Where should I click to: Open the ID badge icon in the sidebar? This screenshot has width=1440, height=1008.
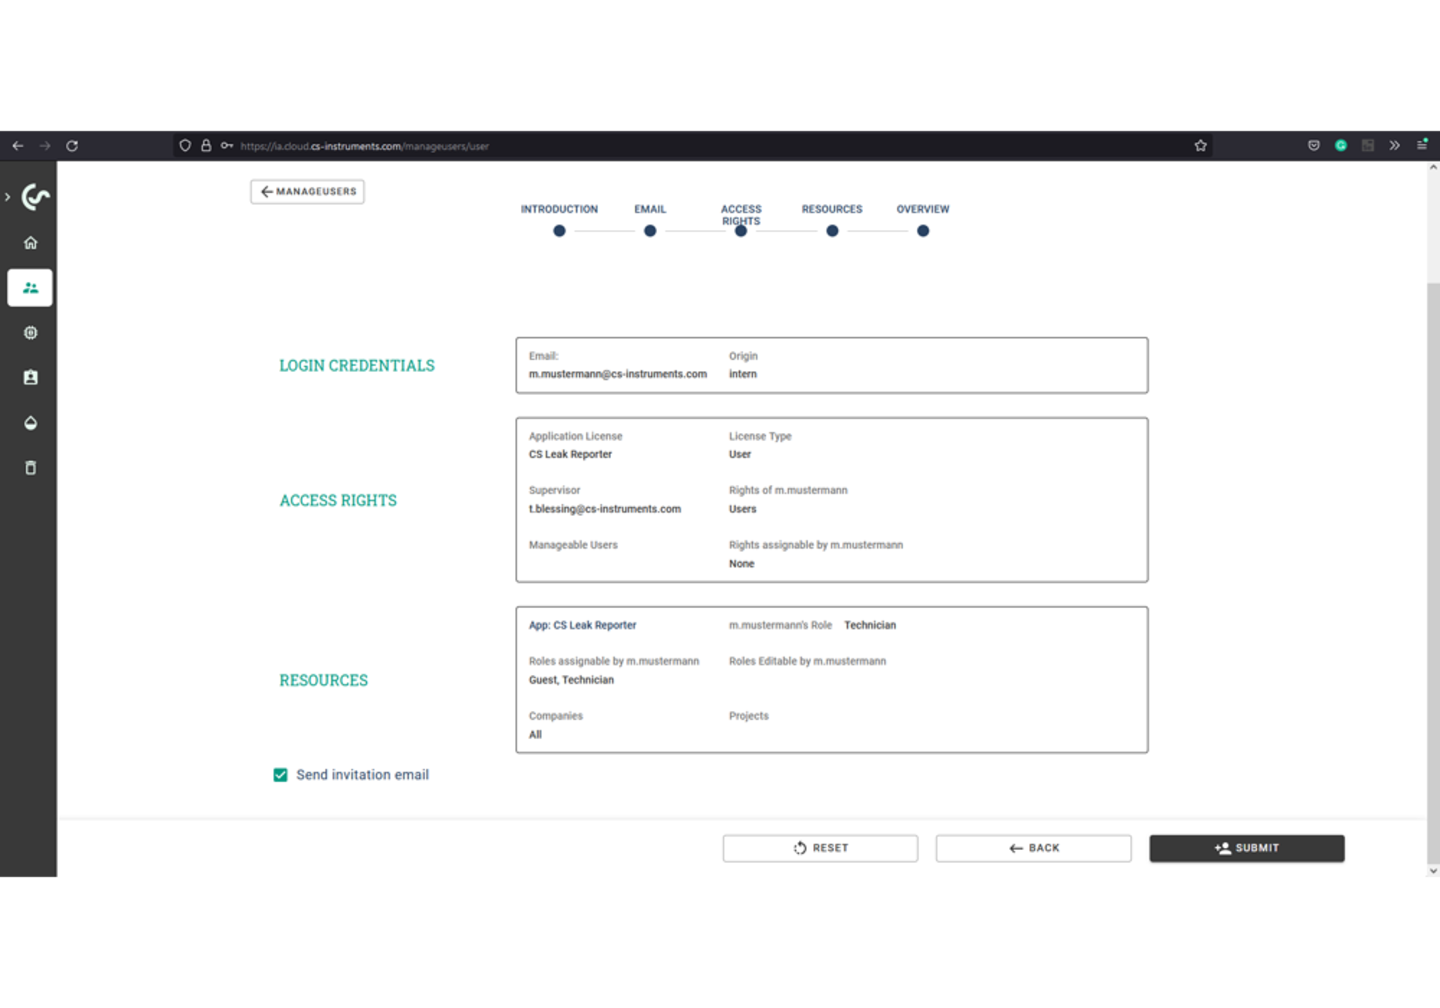(30, 377)
